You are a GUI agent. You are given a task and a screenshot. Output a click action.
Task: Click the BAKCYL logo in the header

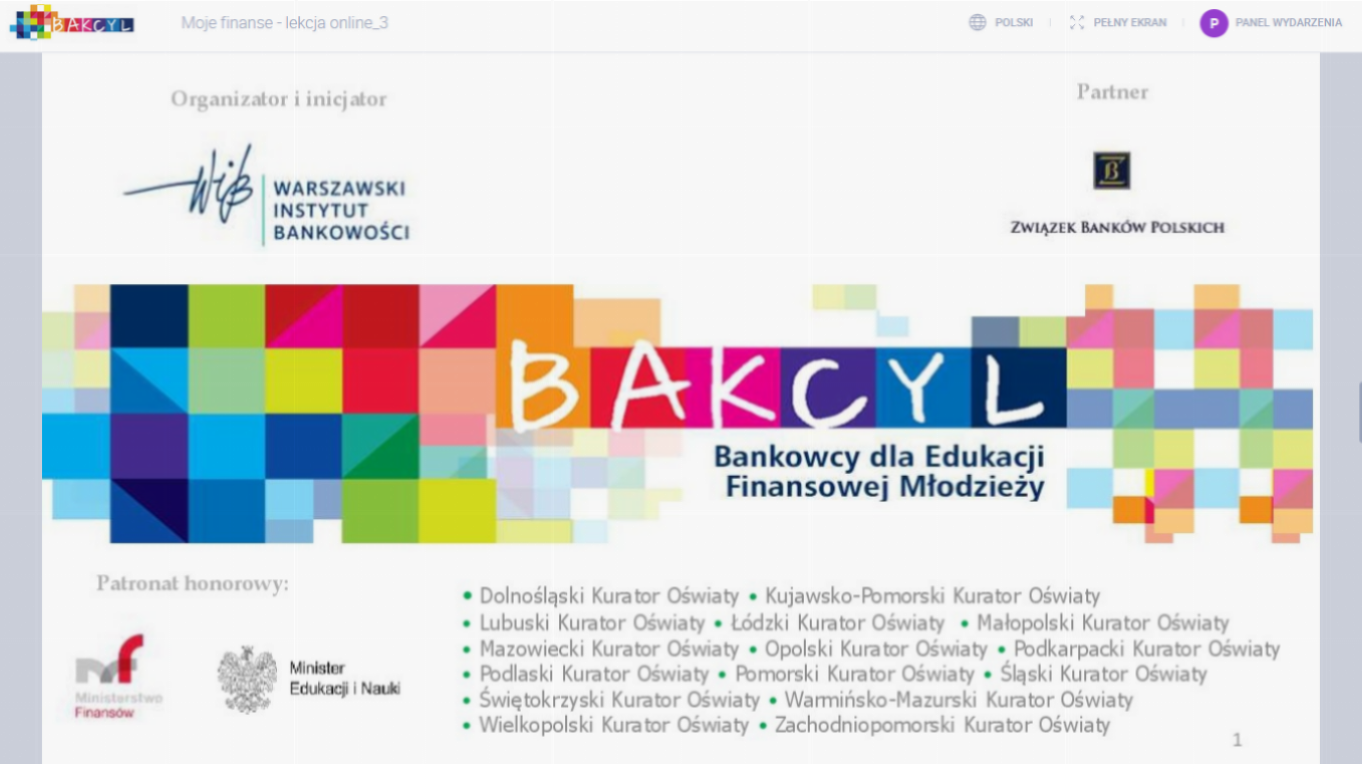click(x=72, y=22)
